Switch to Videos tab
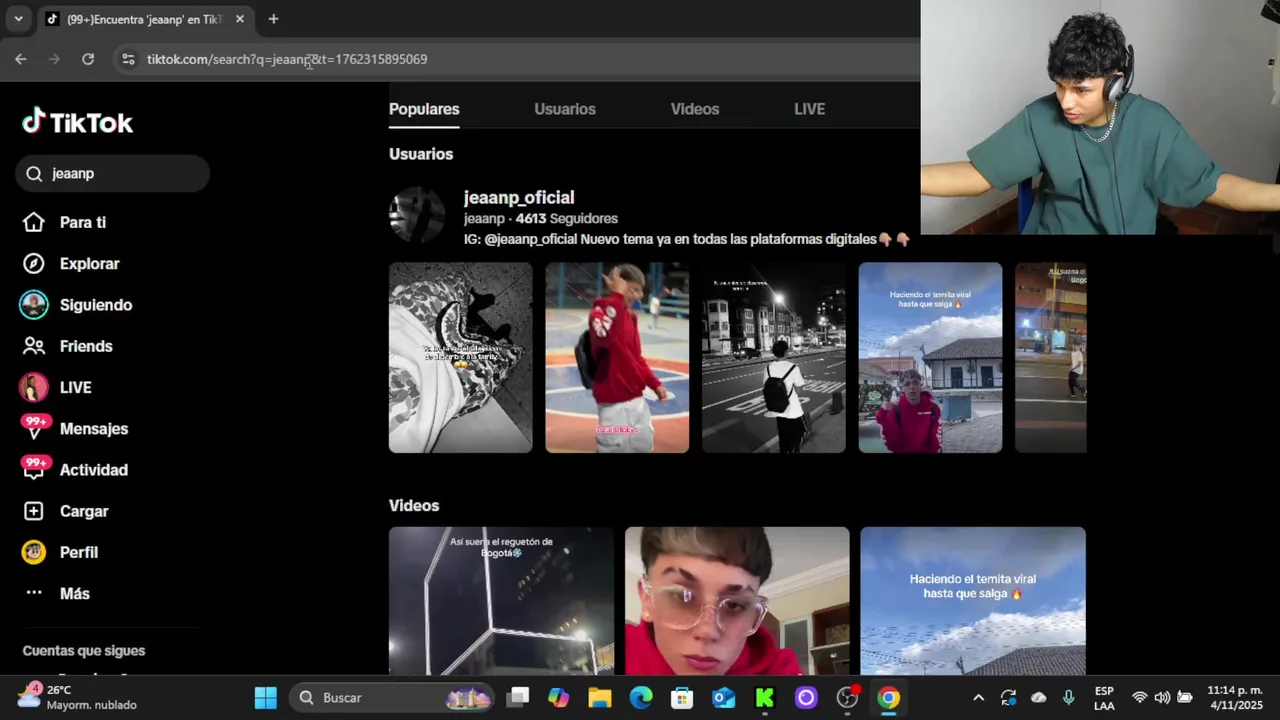Screen dimensions: 1280x720 [695, 109]
